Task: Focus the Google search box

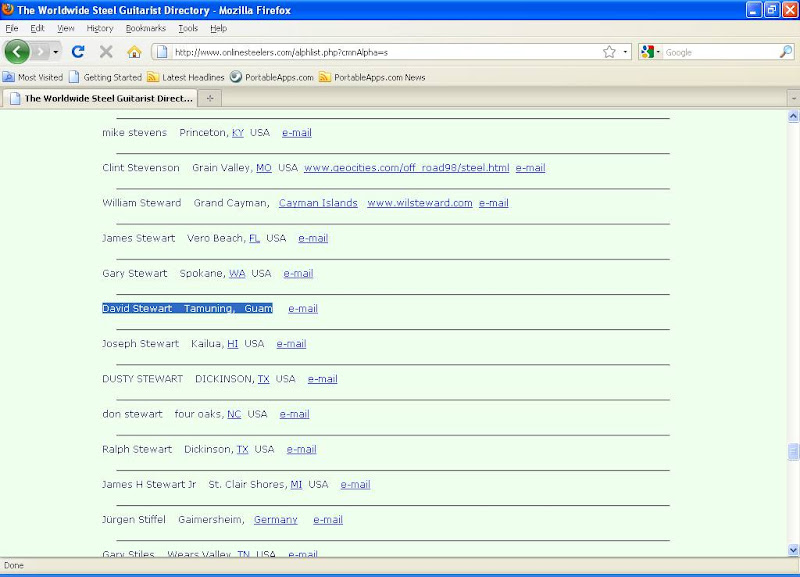Action: pyautogui.click(x=720, y=52)
